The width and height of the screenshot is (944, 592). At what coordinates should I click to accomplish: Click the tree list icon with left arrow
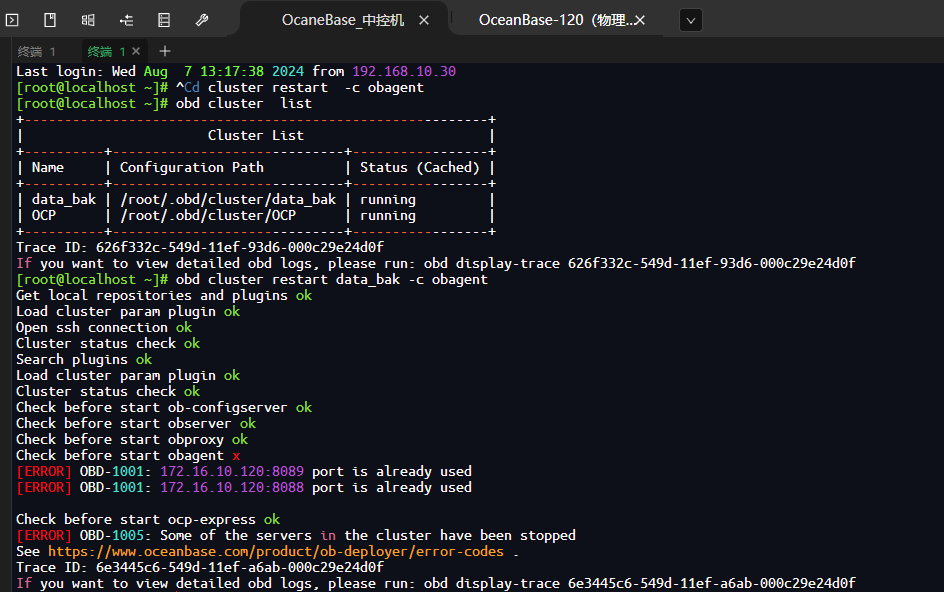(126, 20)
